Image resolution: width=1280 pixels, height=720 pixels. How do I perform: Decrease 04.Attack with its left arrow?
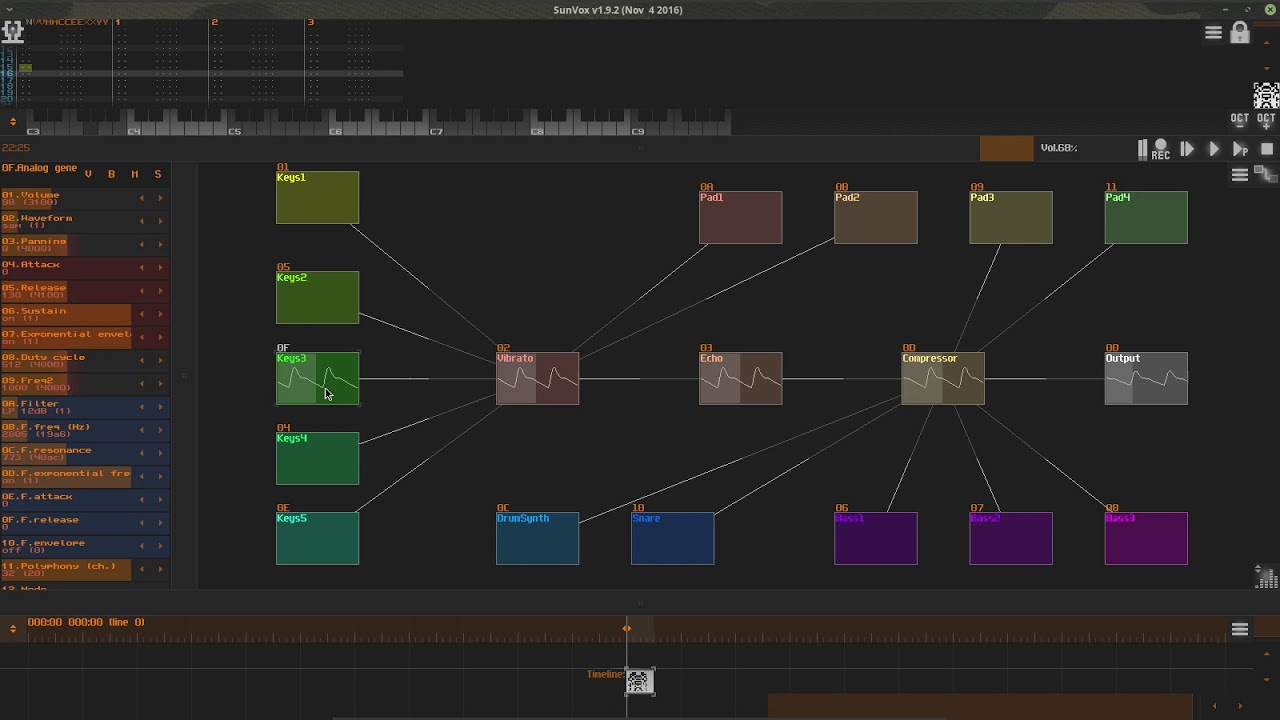141,267
